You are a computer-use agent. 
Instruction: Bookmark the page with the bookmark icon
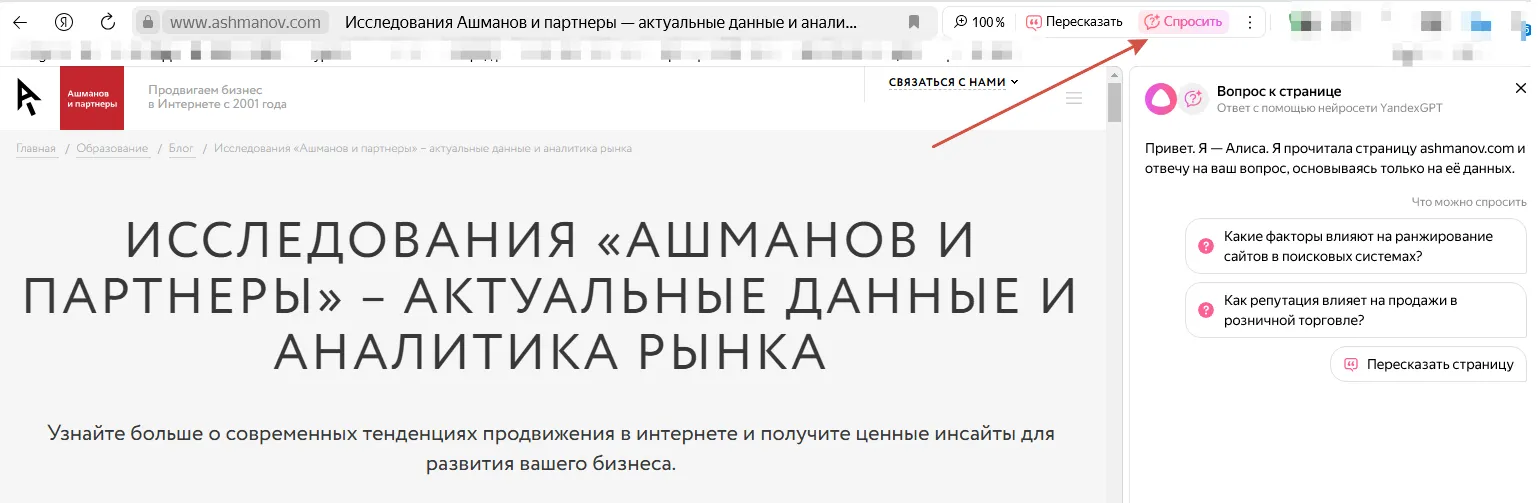click(914, 22)
